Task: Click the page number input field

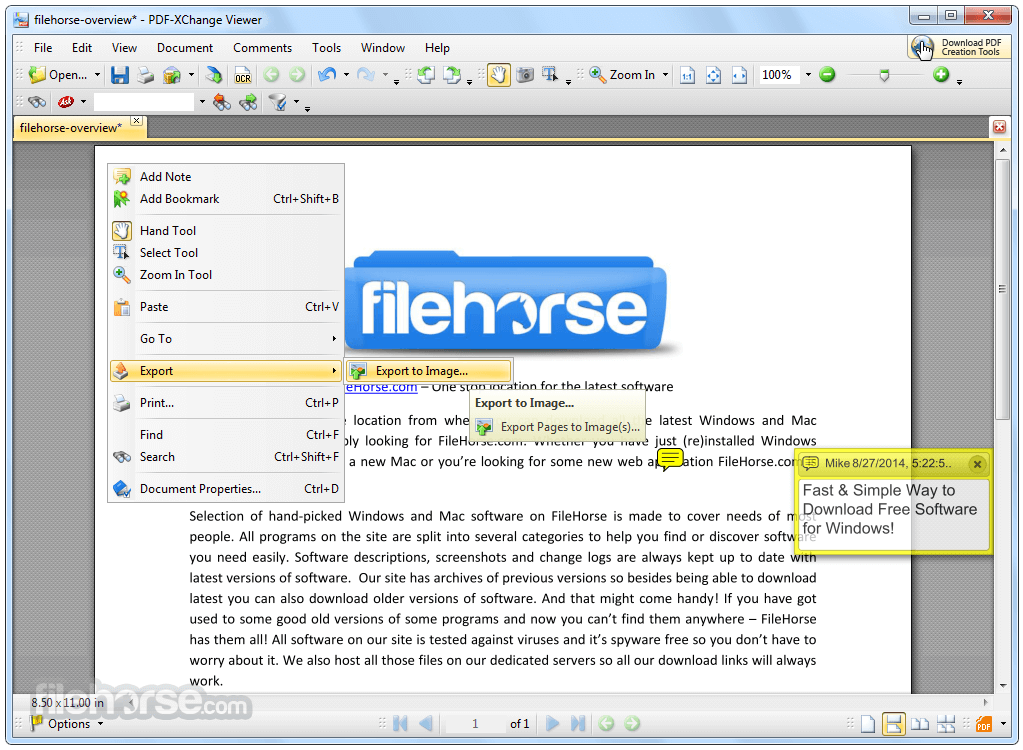Action: pyautogui.click(x=475, y=723)
